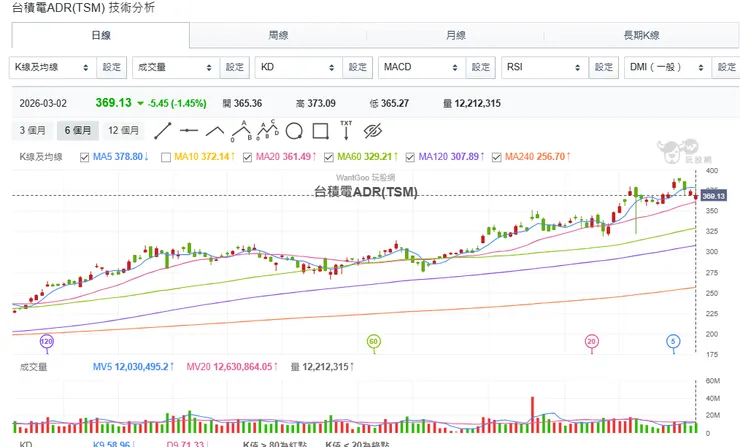Click the tallest red volume bar
The image size is (740, 447).
point(532,415)
